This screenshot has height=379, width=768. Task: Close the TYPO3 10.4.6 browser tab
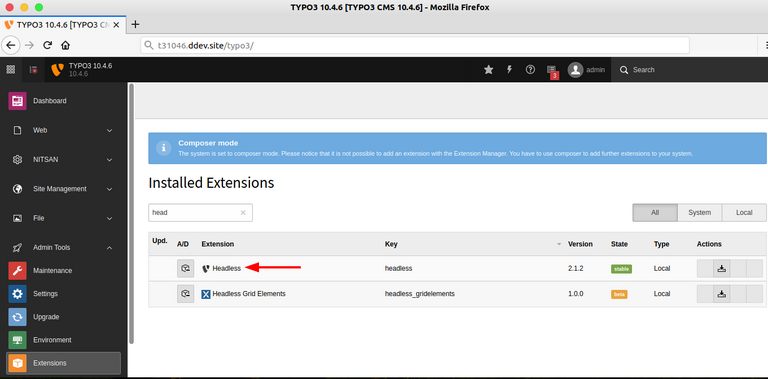click(116, 24)
